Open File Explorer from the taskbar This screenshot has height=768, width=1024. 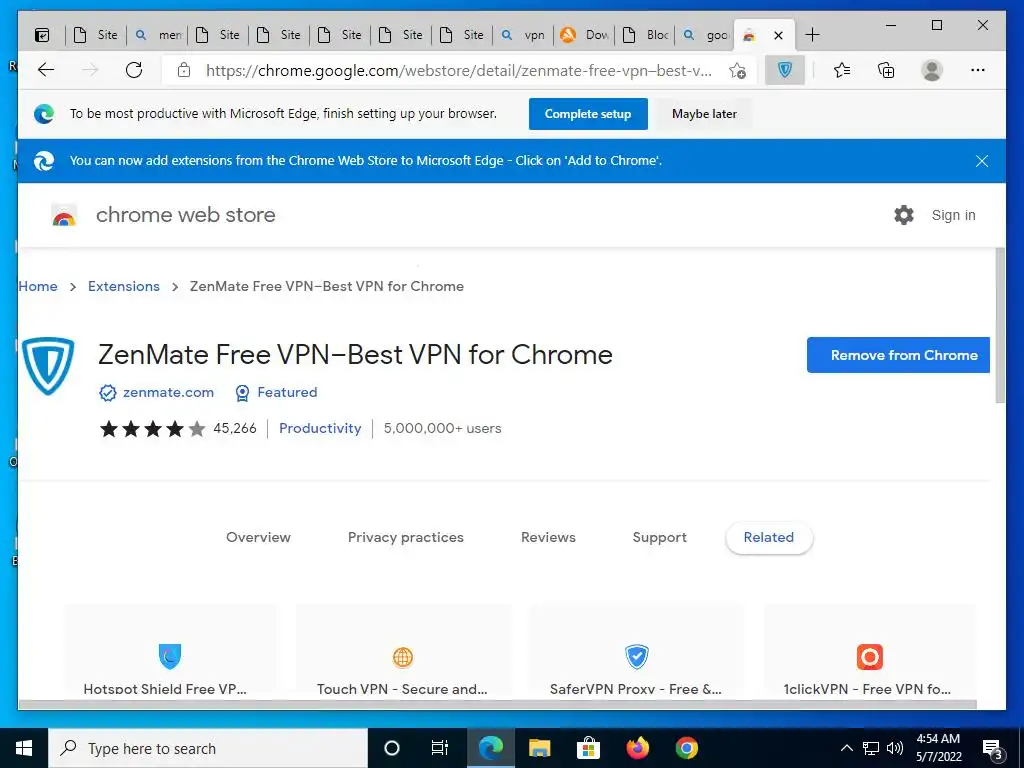(539, 748)
